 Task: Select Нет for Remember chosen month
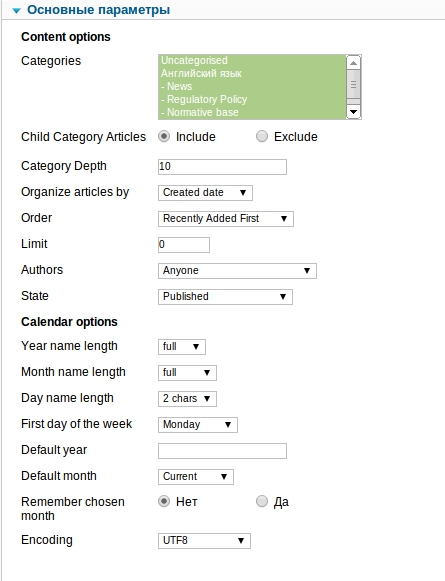tap(164, 501)
